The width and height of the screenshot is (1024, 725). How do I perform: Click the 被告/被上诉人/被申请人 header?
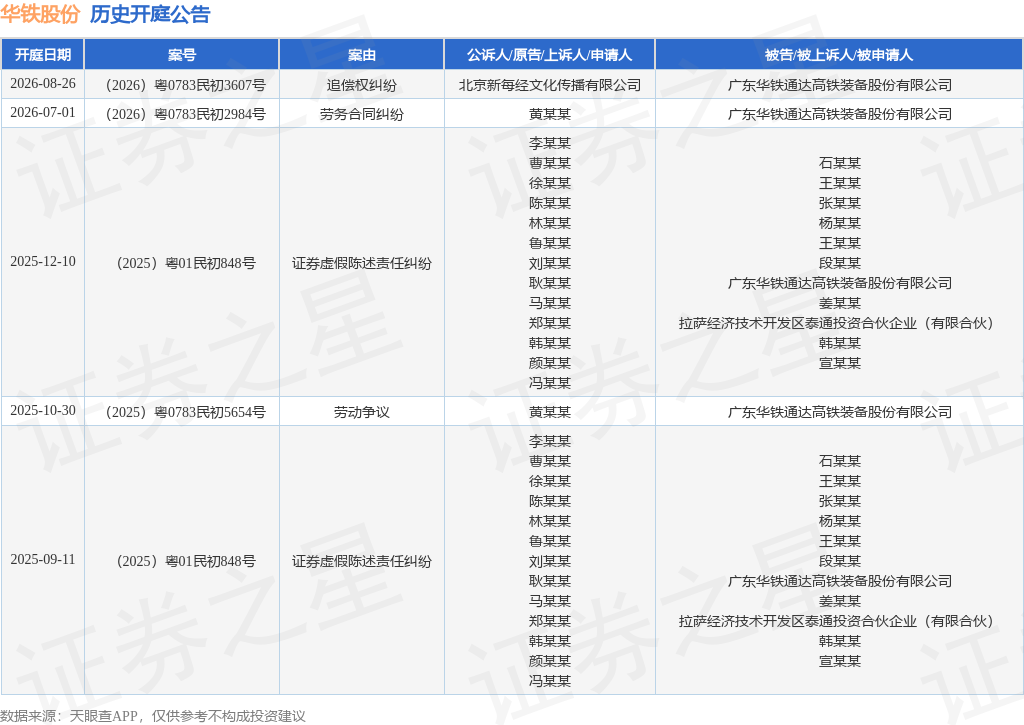point(839,54)
